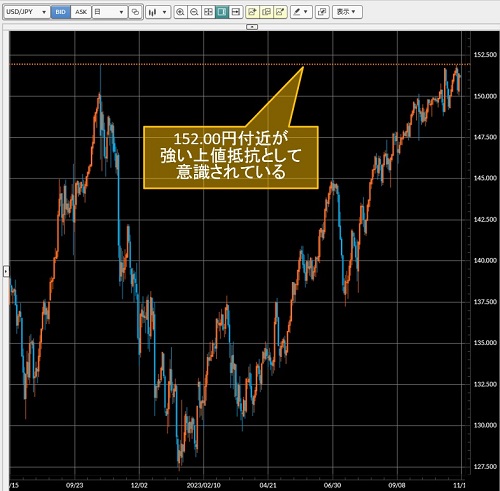Open the 表示 display menu
This screenshot has width=500, height=491.
347,12
